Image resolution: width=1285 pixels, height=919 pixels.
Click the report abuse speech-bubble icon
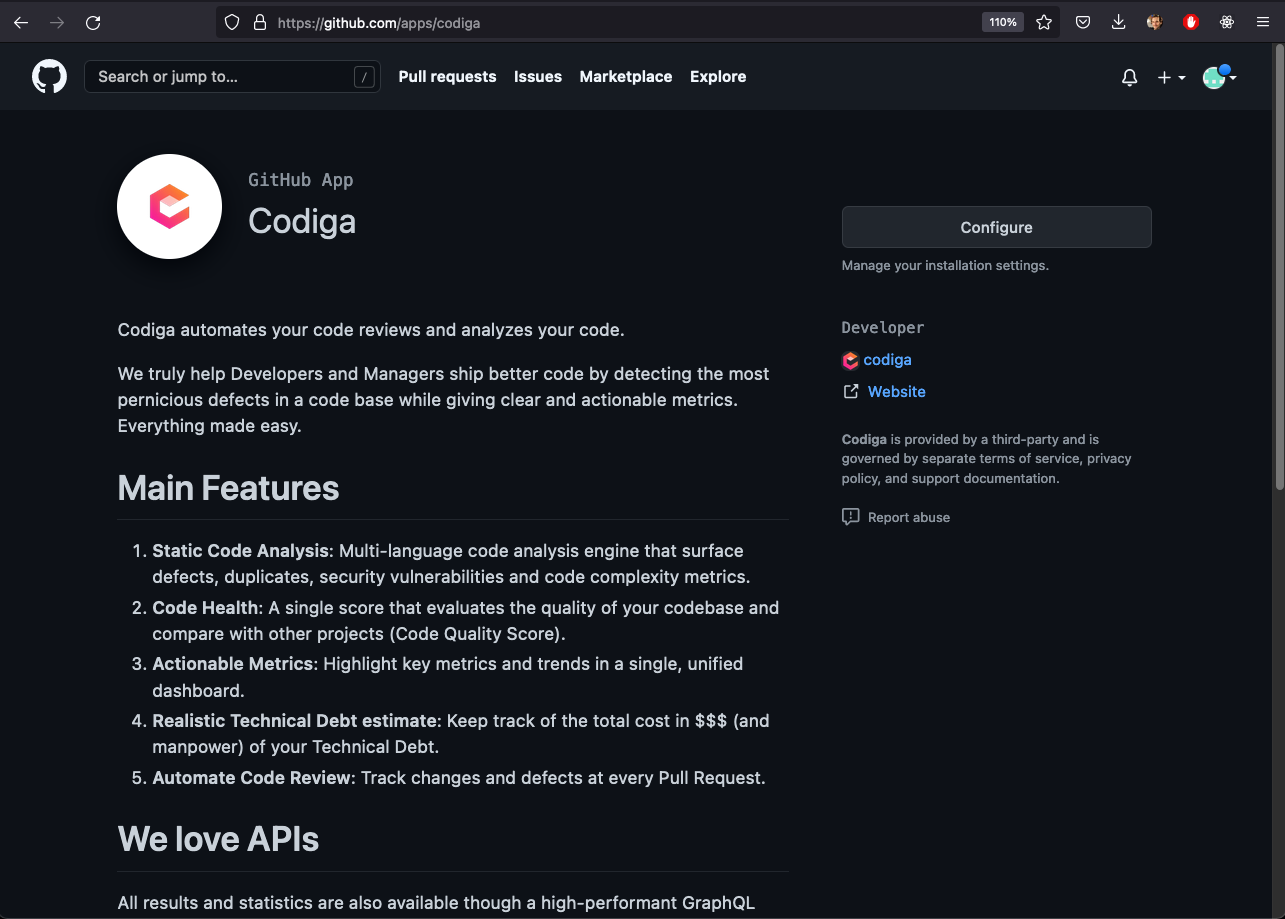pyautogui.click(x=851, y=517)
